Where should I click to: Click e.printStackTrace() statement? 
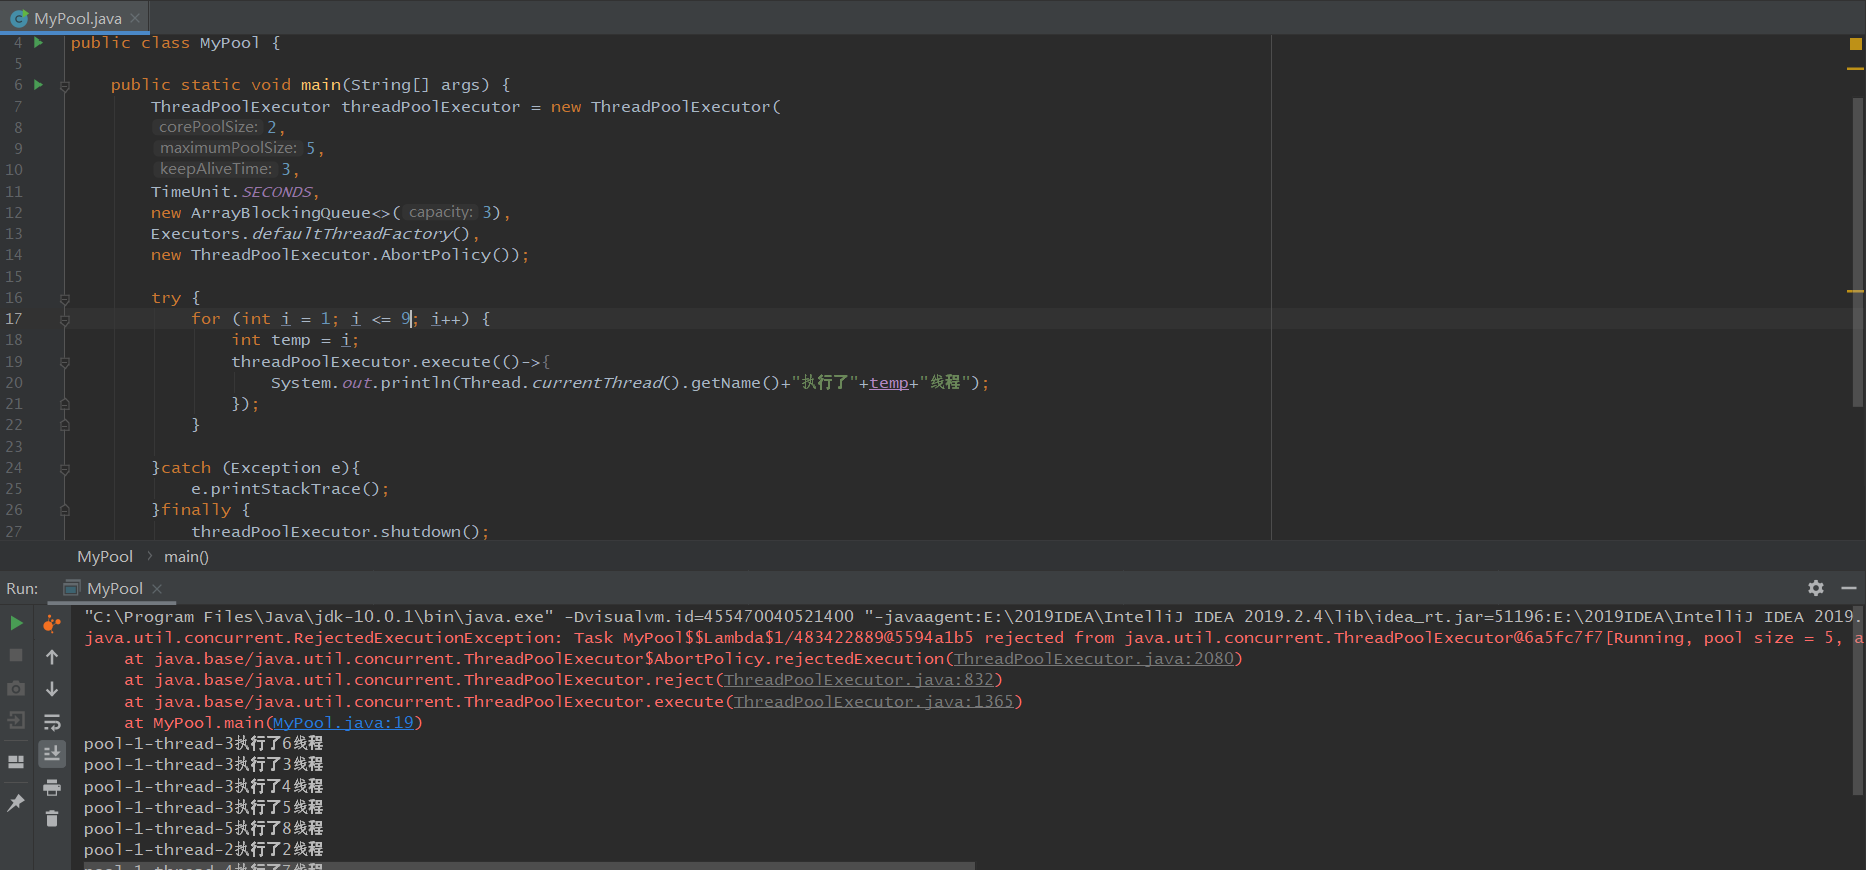click(x=290, y=489)
